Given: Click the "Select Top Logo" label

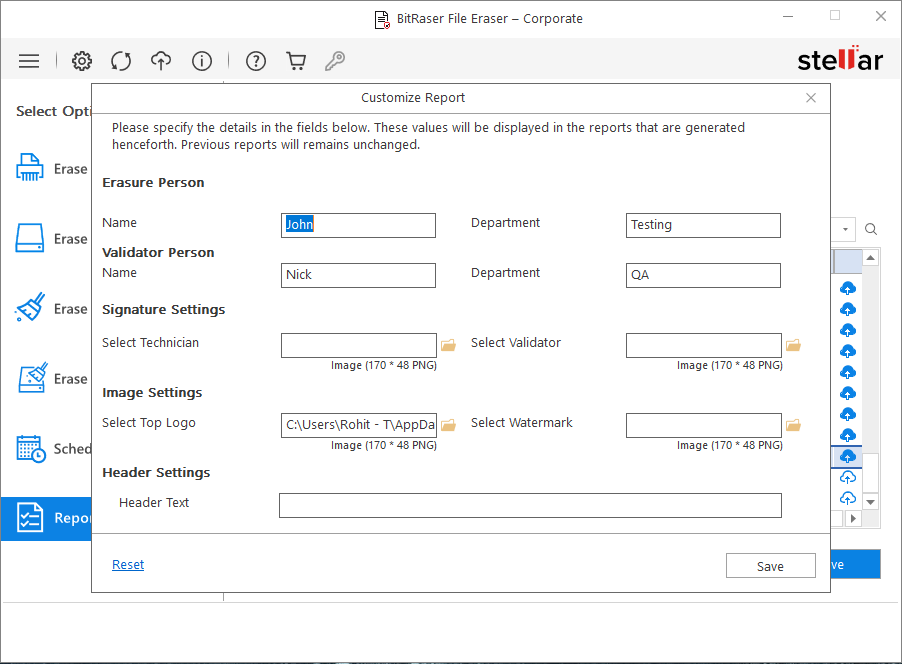Looking at the screenshot, I should point(148,423).
